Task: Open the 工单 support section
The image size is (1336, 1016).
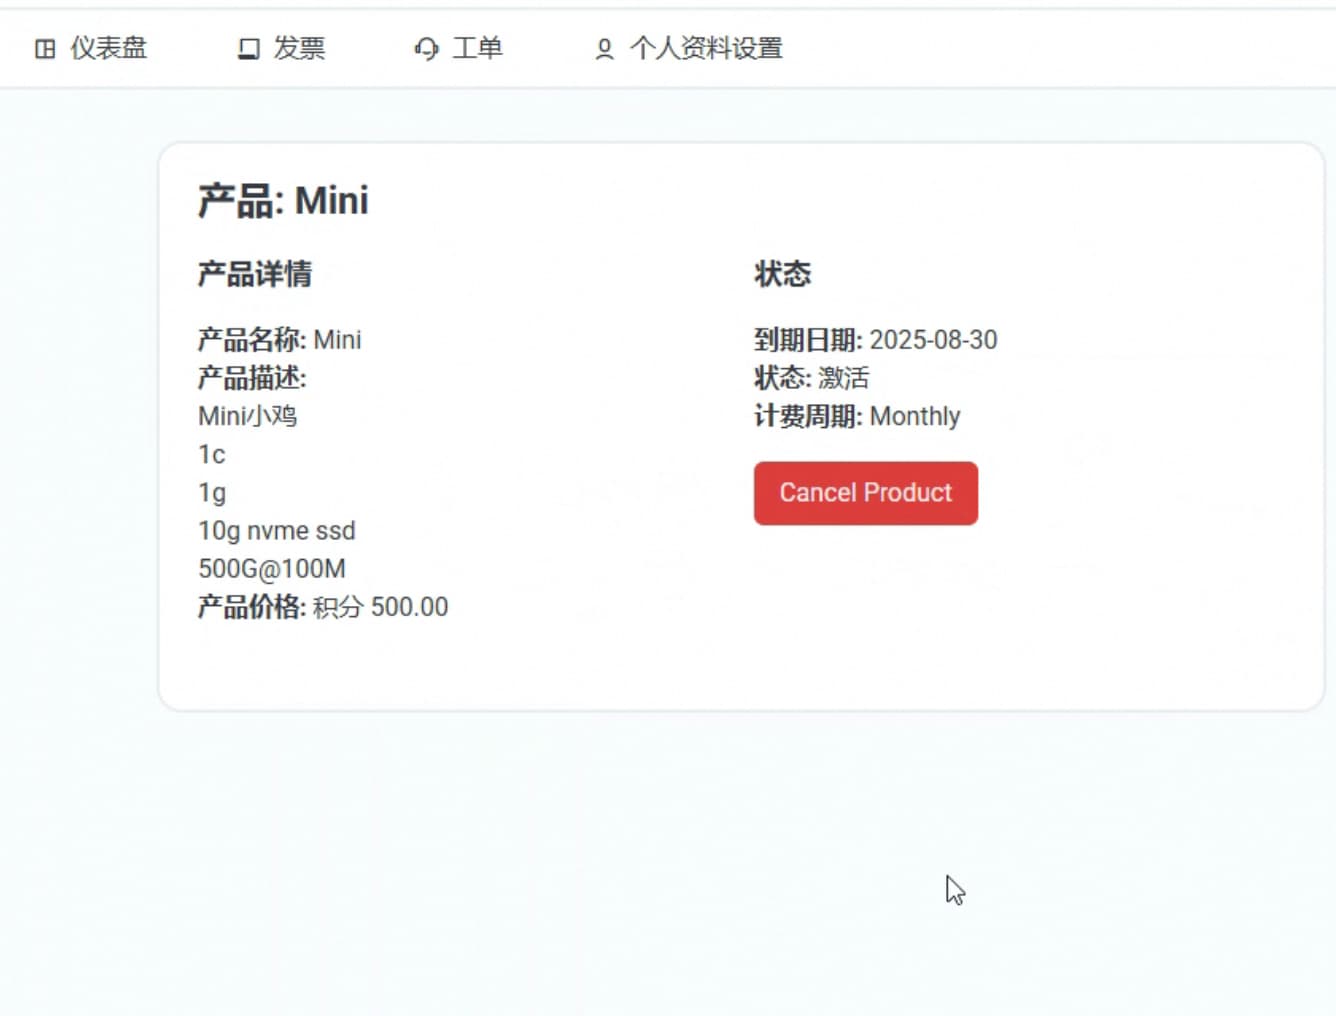Action: (x=459, y=48)
